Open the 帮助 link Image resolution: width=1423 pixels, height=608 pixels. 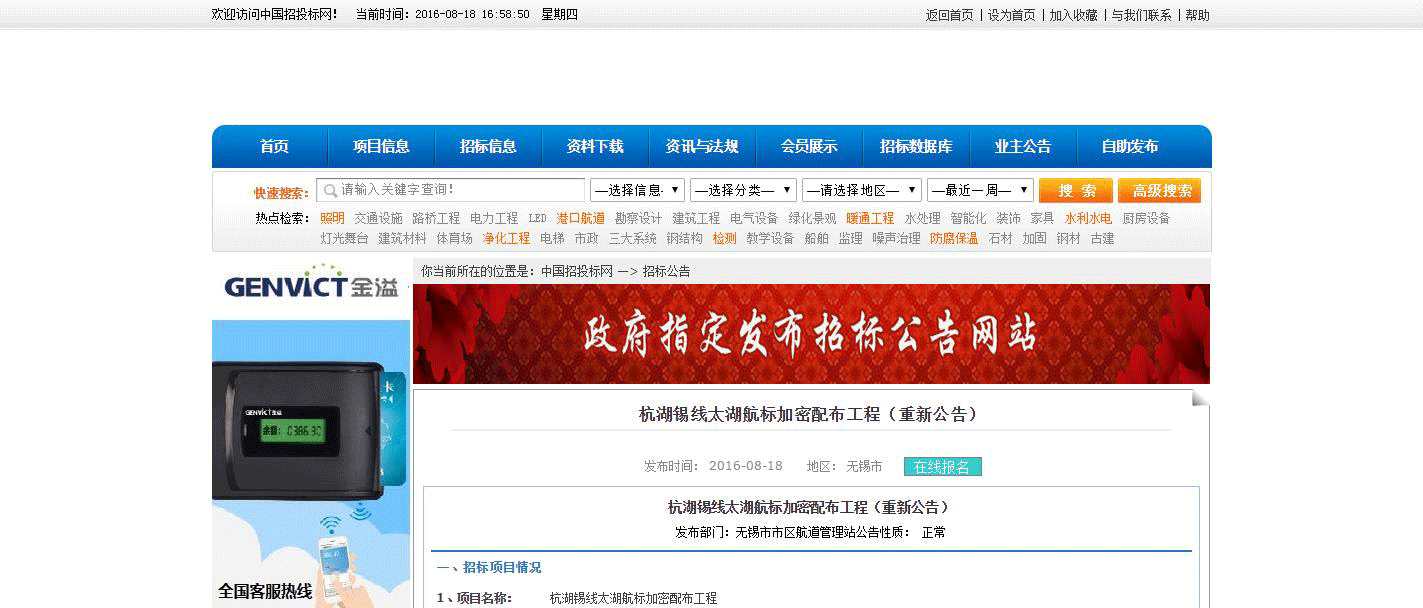pos(1197,15)
